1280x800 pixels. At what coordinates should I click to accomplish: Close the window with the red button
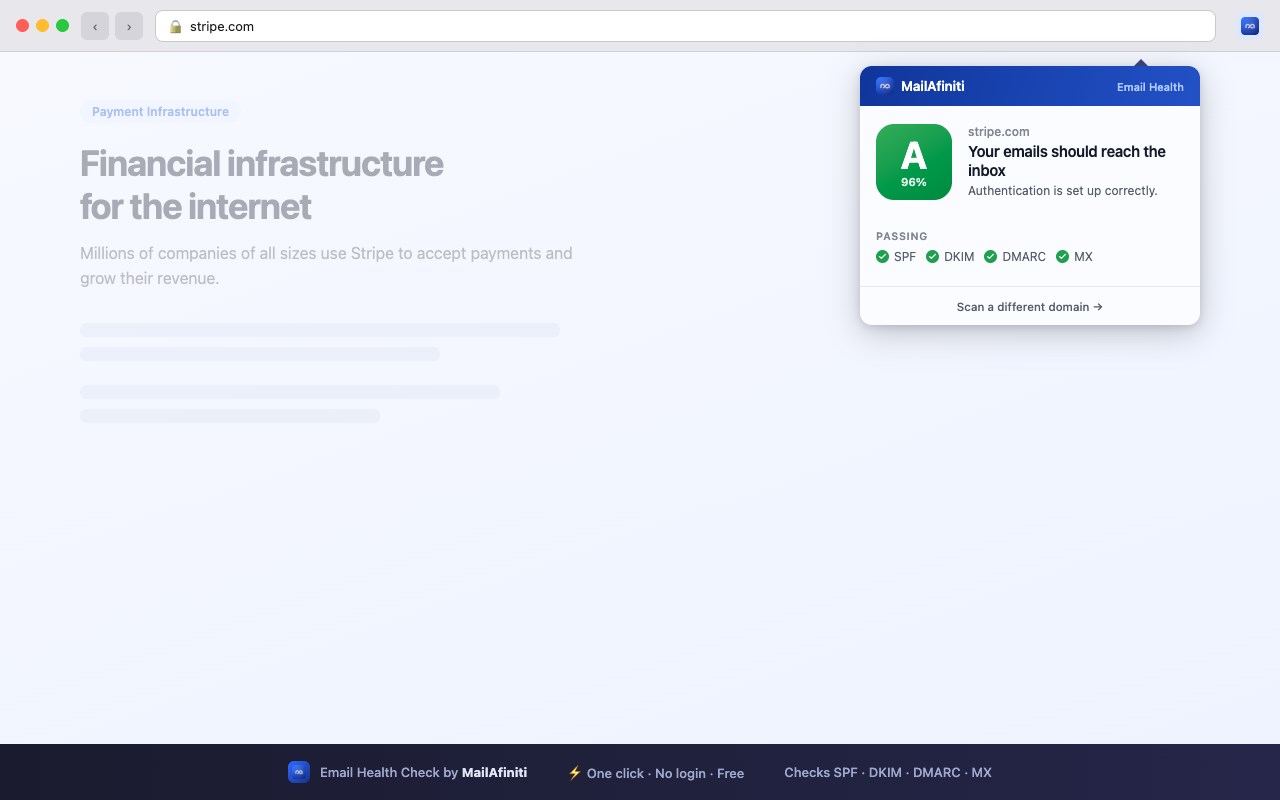coord(22,26)
